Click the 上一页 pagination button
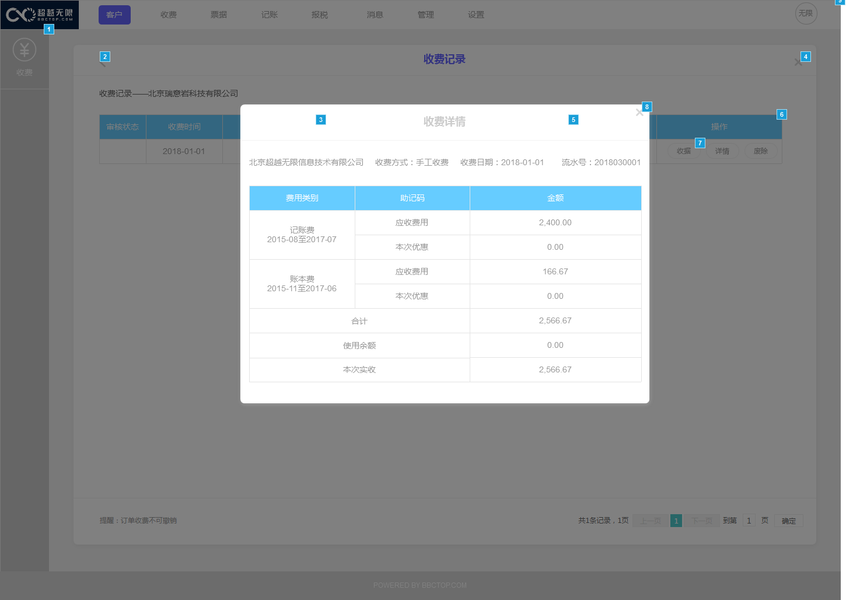 coord(650,521)
